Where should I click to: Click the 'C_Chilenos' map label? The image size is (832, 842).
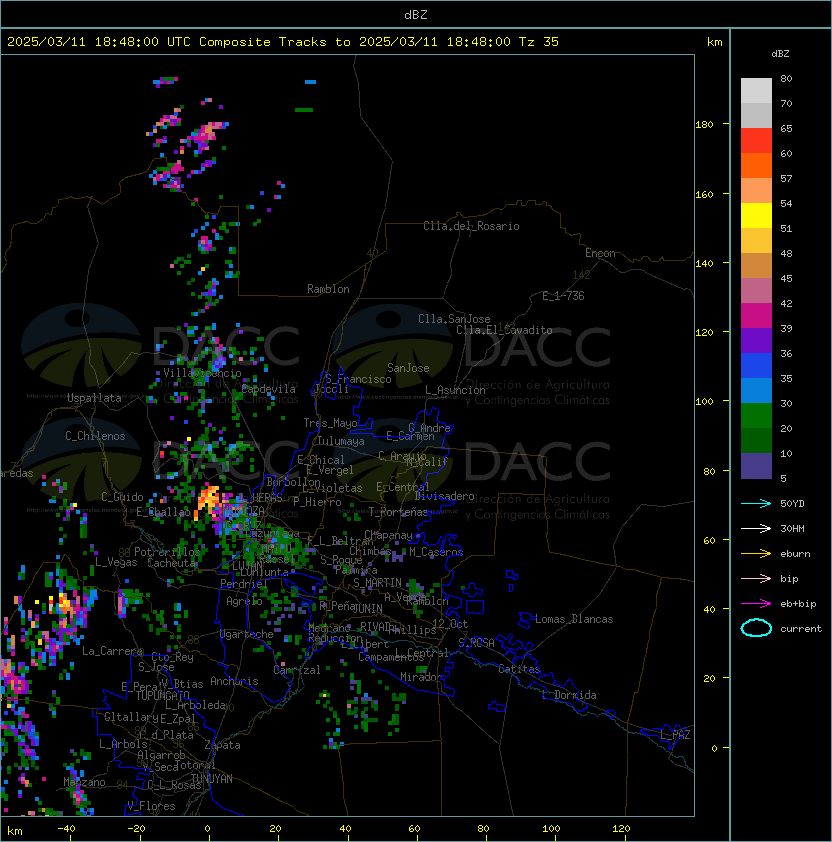click(x=95, y=436)
